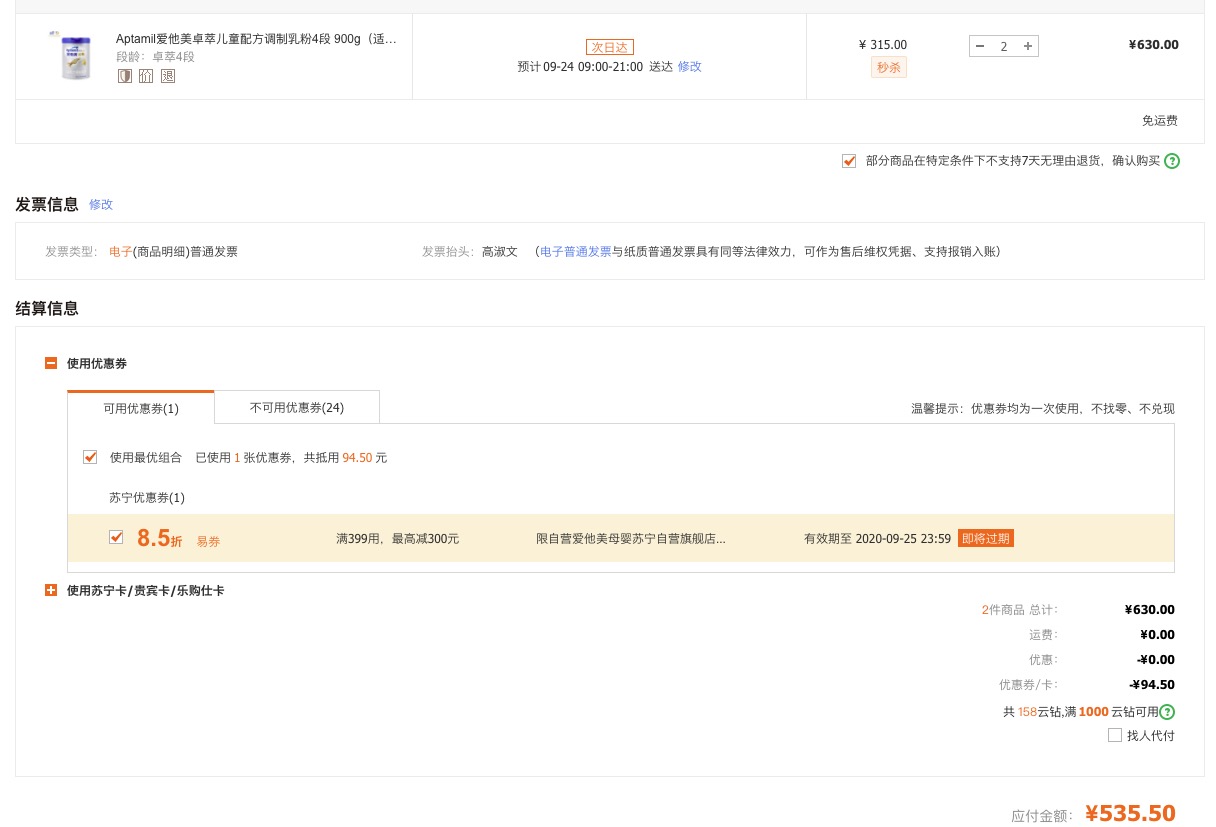Click the 即将过期 expiring-soon badge
1216x827 pixels.
985,538
